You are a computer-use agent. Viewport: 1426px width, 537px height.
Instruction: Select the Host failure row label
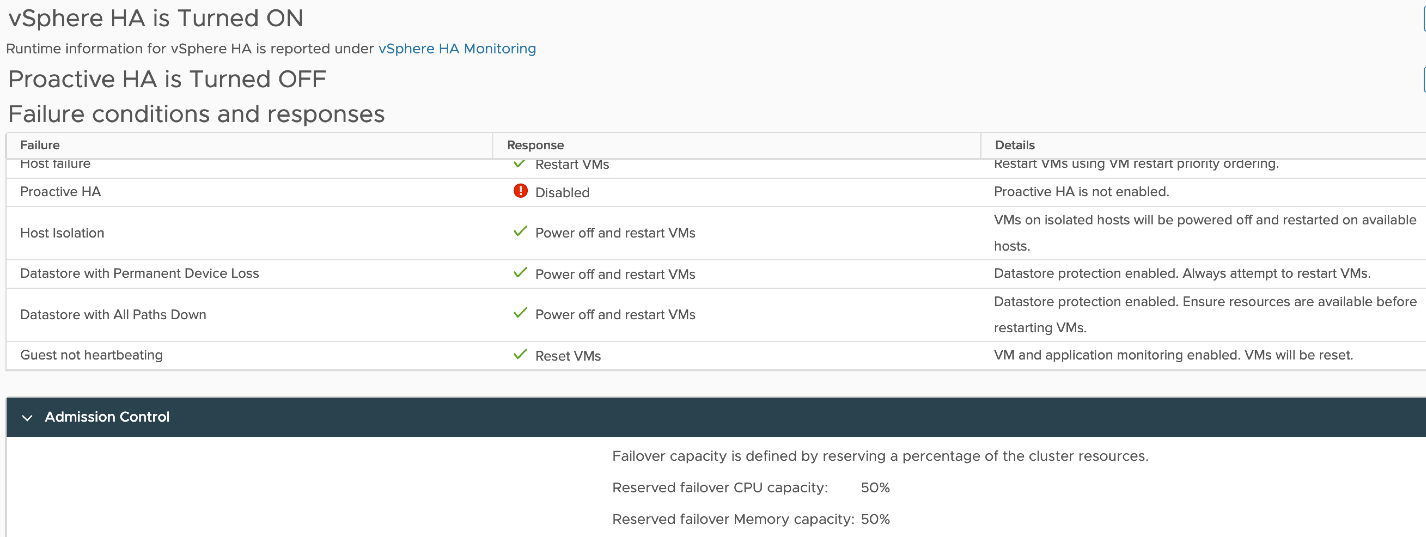55,164
